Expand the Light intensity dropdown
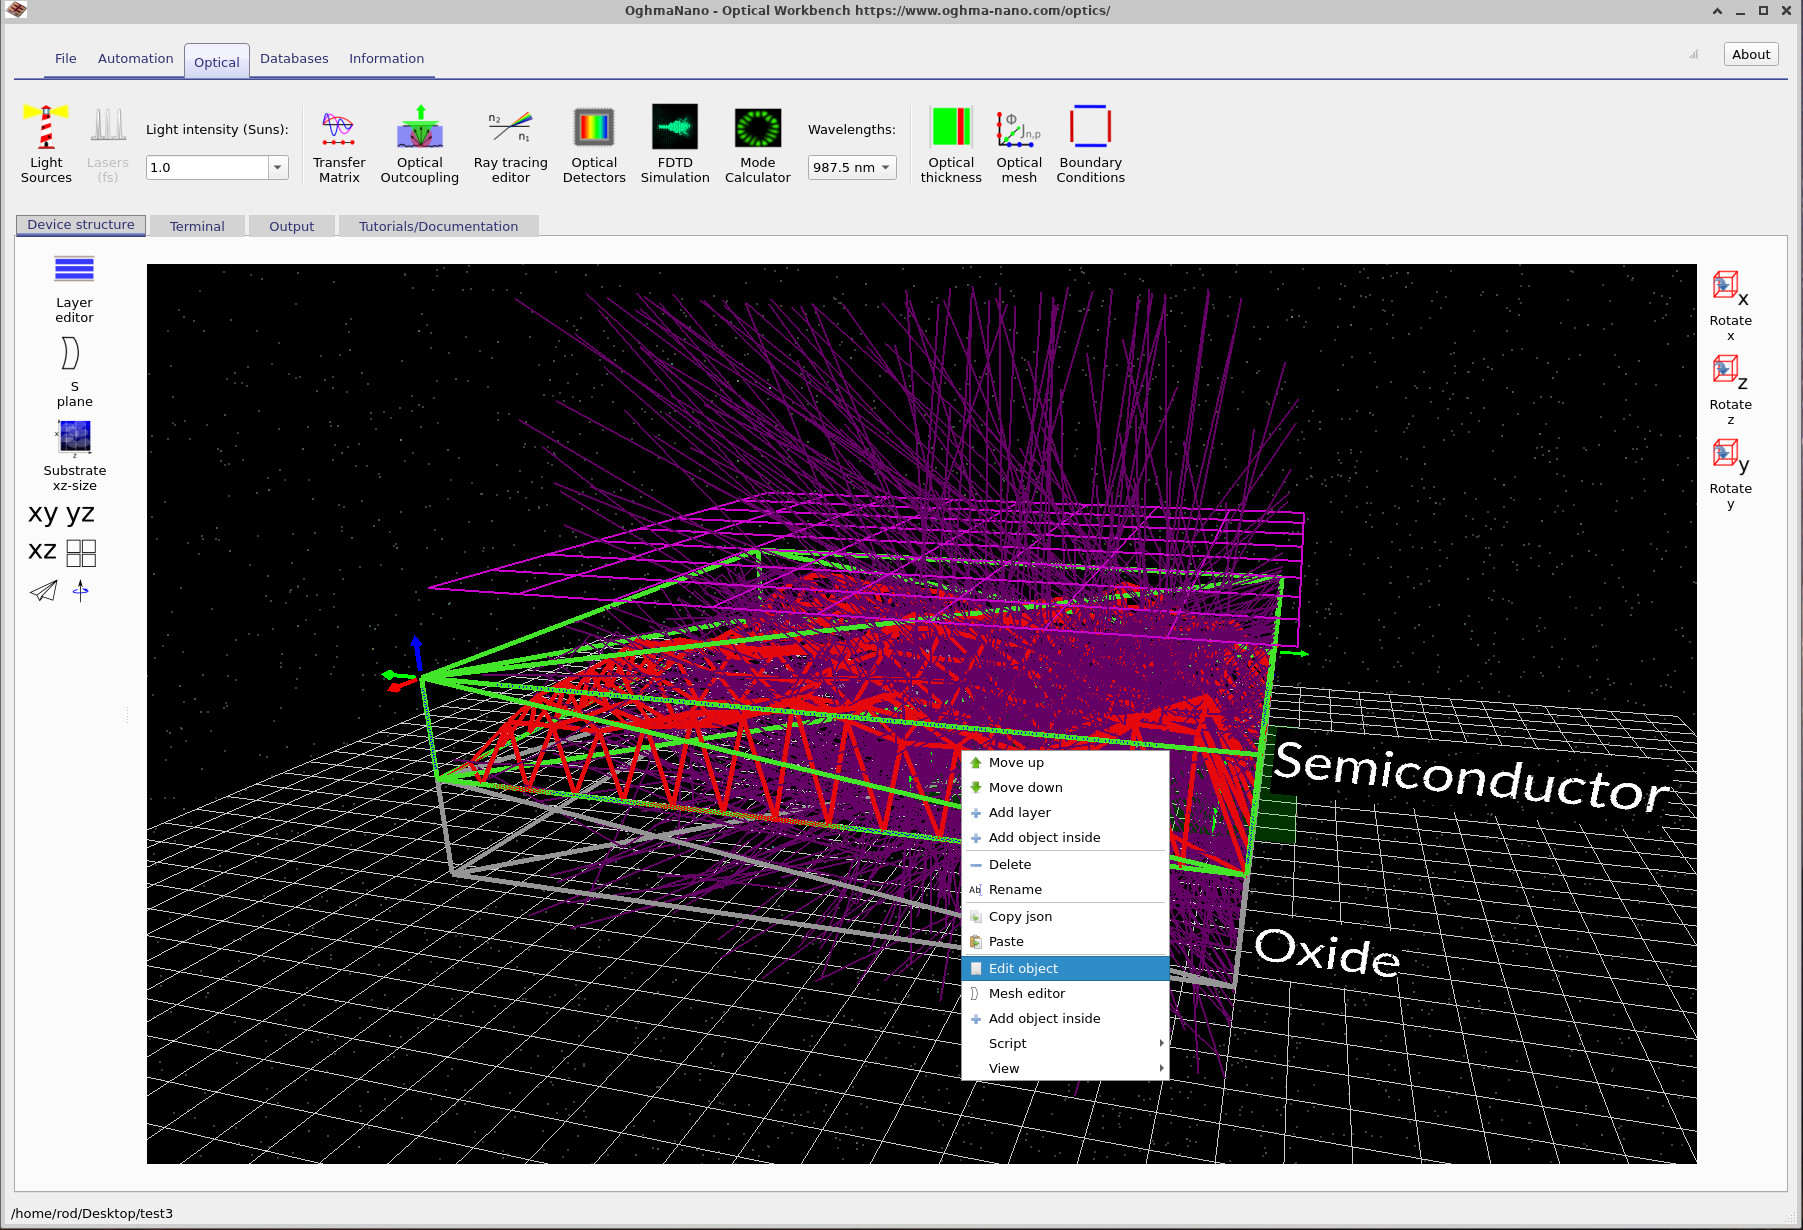The width and height of the screenshot is (1803, 1230). click(276, 167)
